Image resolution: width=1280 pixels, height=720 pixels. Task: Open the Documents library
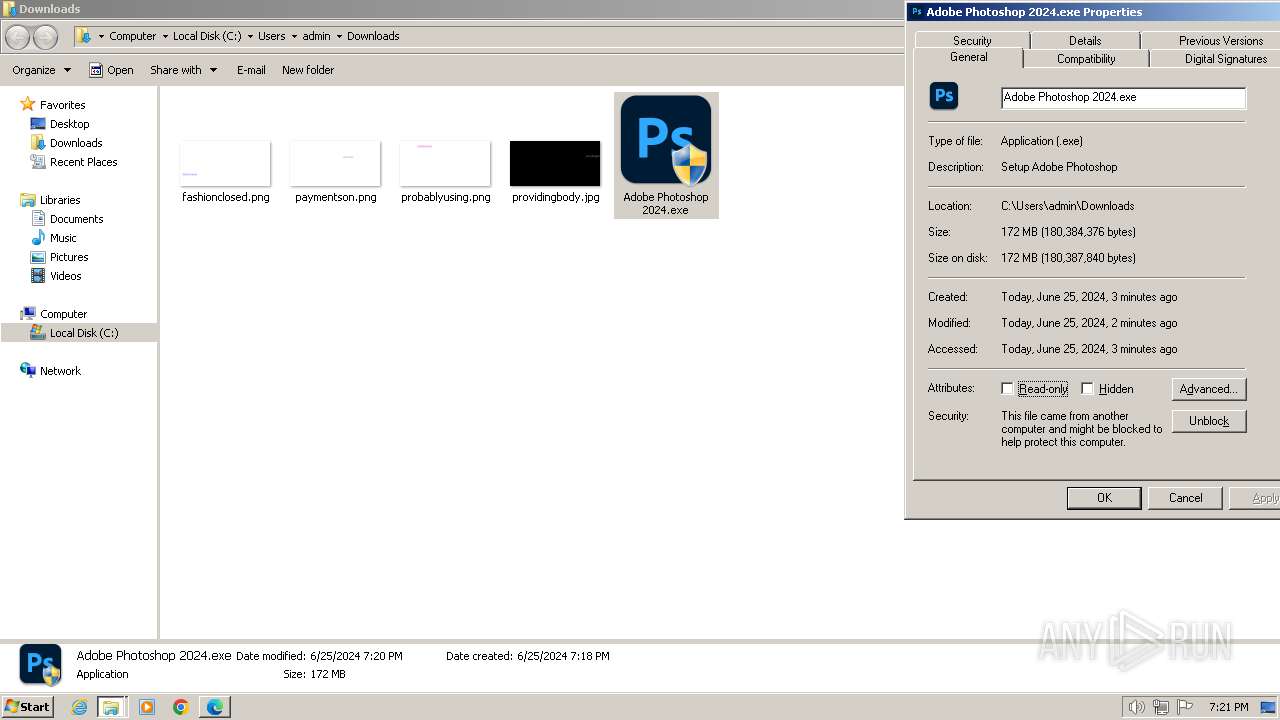[76, 219]
